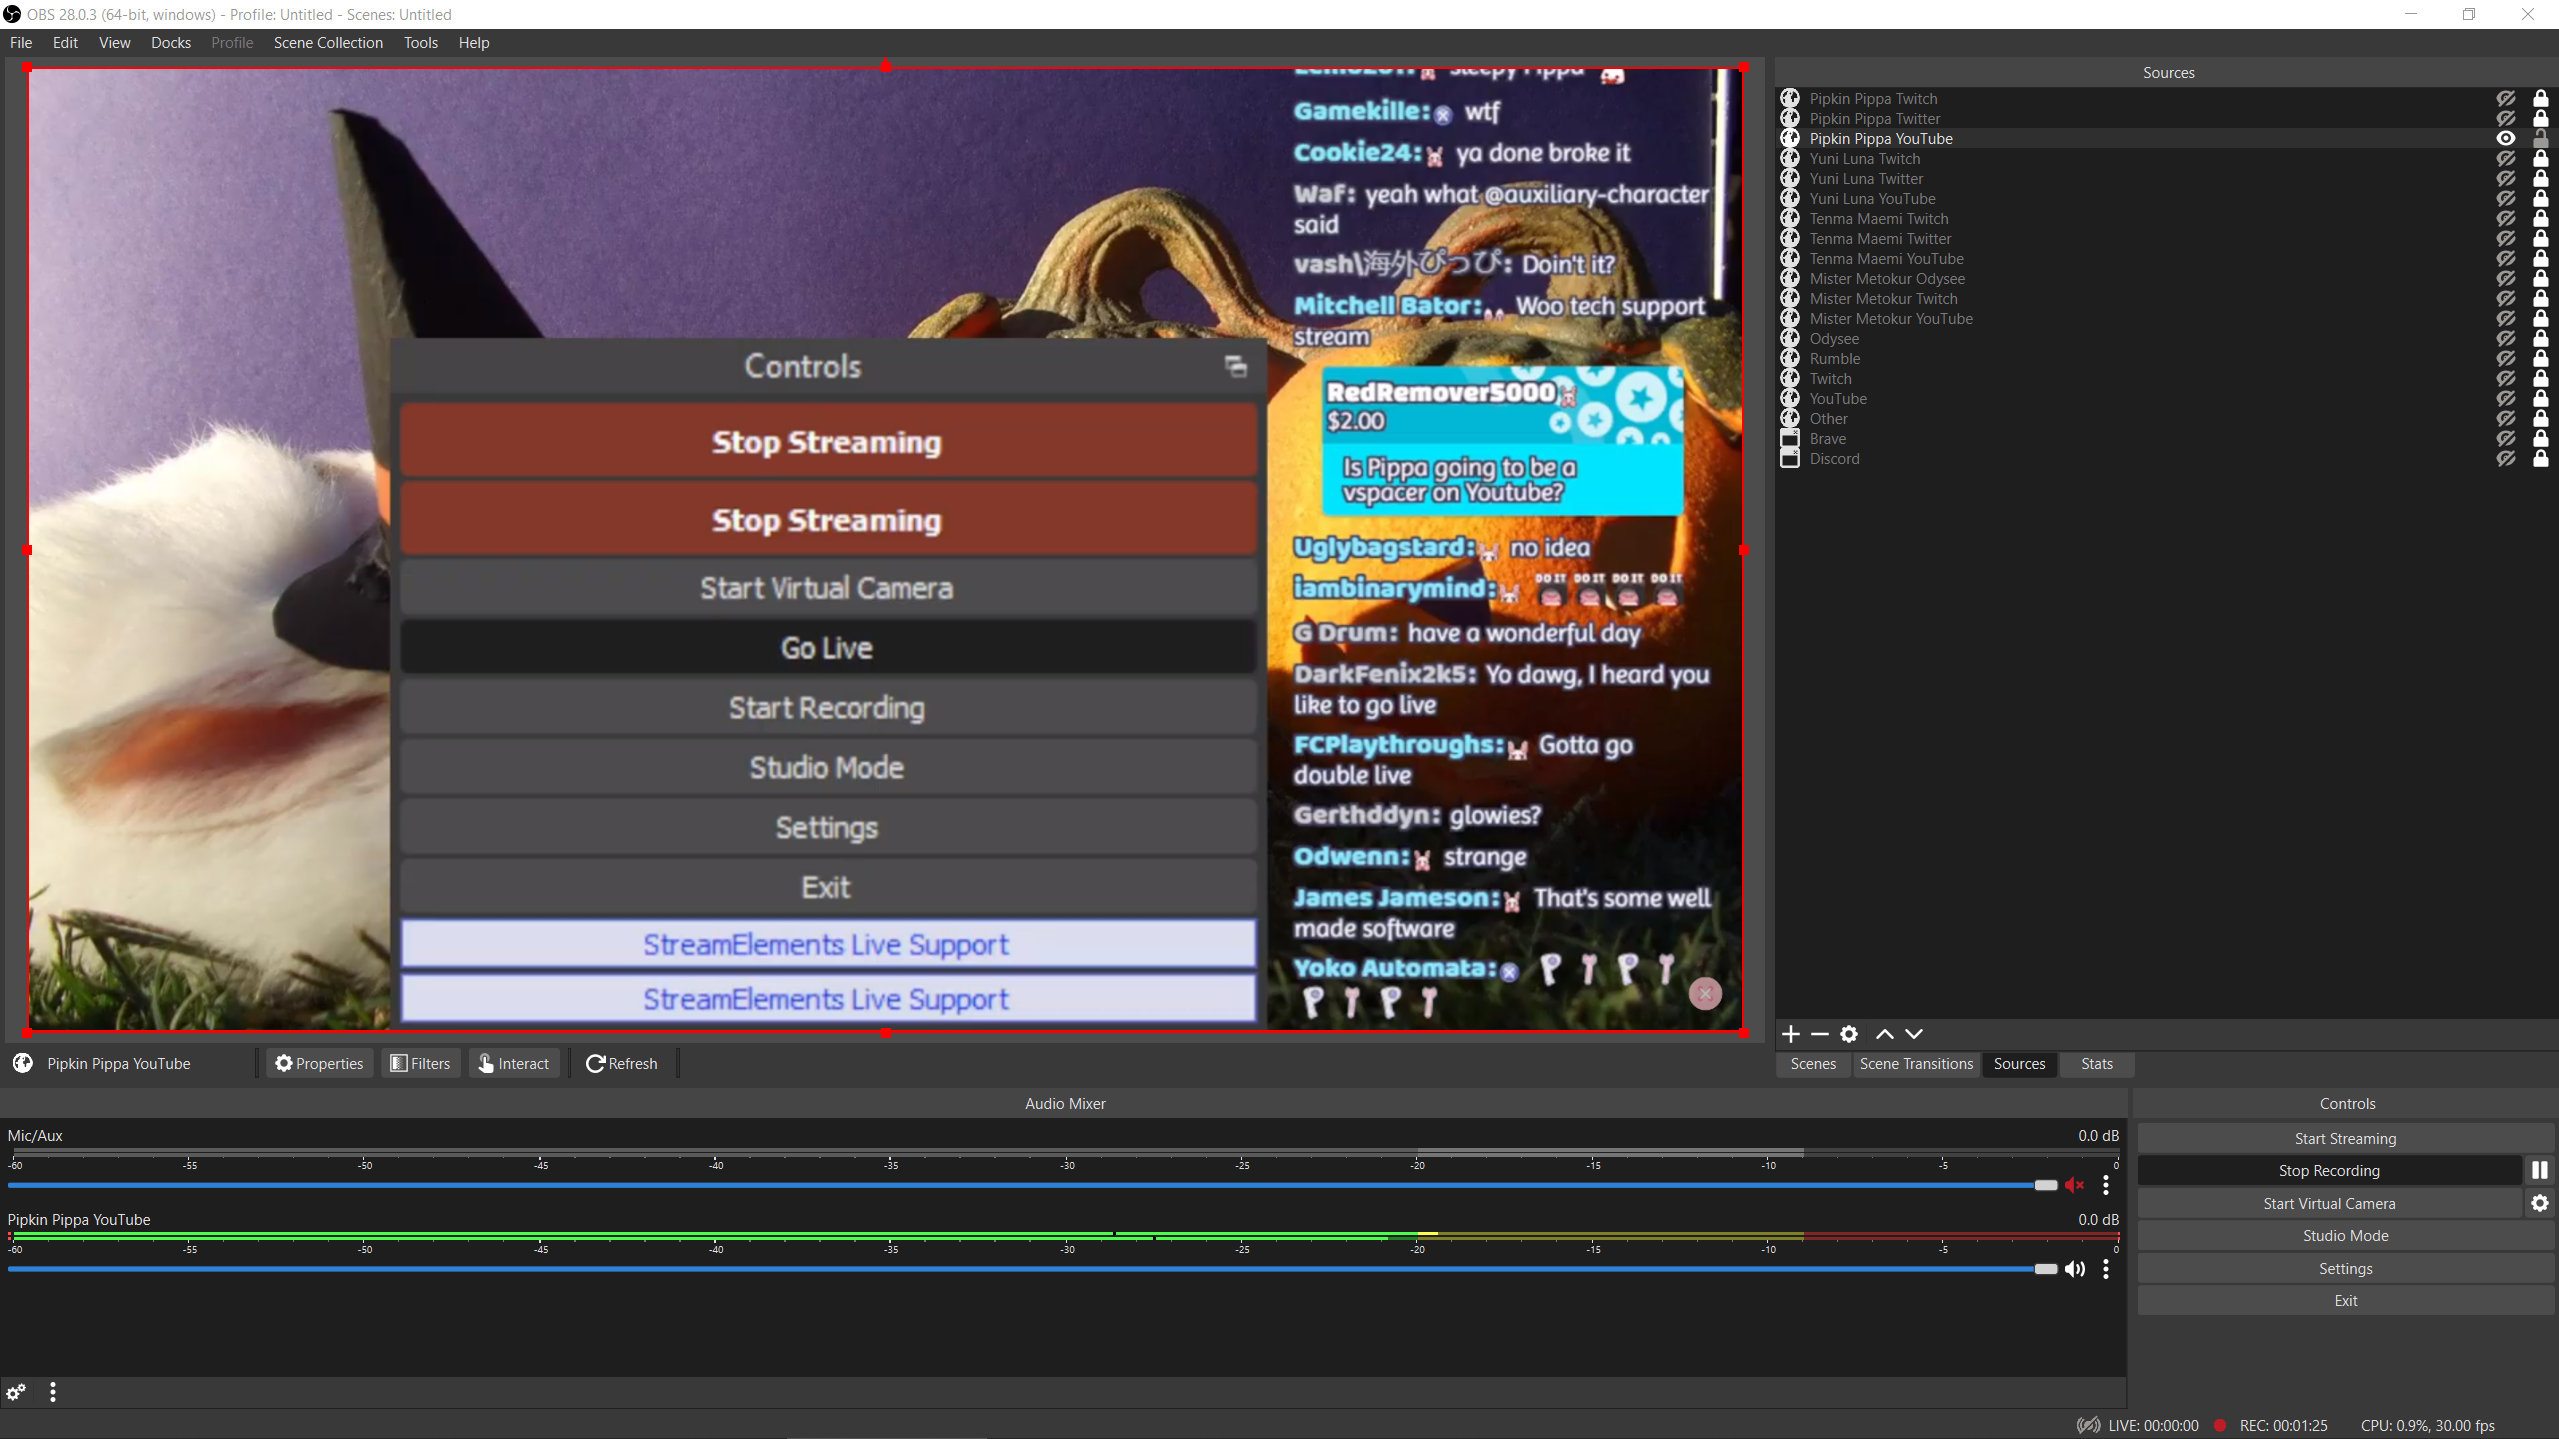
Task: Click the Filters button
Action: (420, 1063)
